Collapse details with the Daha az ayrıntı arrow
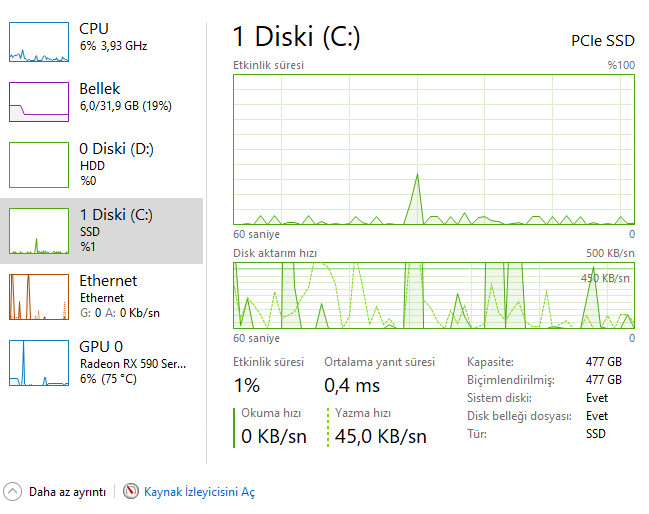 [13, 492]
